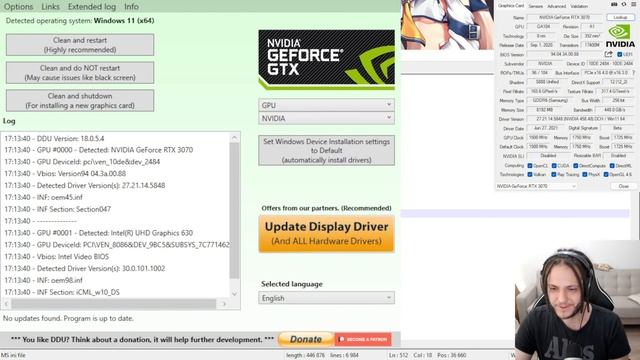Image resolution: width=640 pixels, height=360 pixels.
Task: Click the yellow Donate button
Action: (306, 339)
